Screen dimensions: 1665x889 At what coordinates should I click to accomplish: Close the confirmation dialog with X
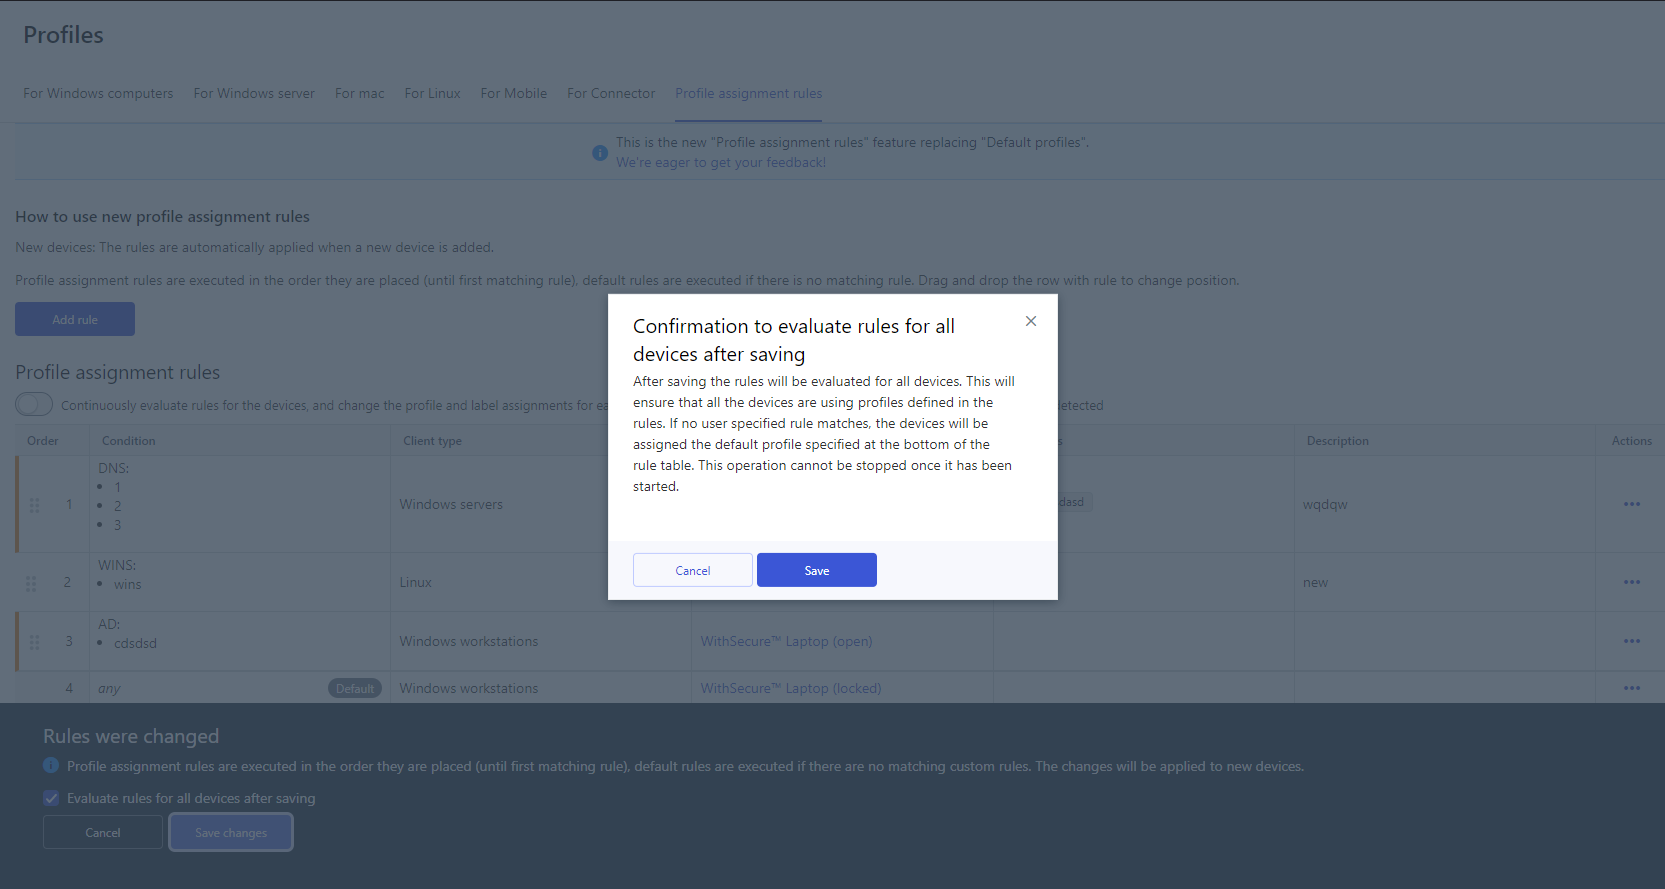[x=1031, y=321]
